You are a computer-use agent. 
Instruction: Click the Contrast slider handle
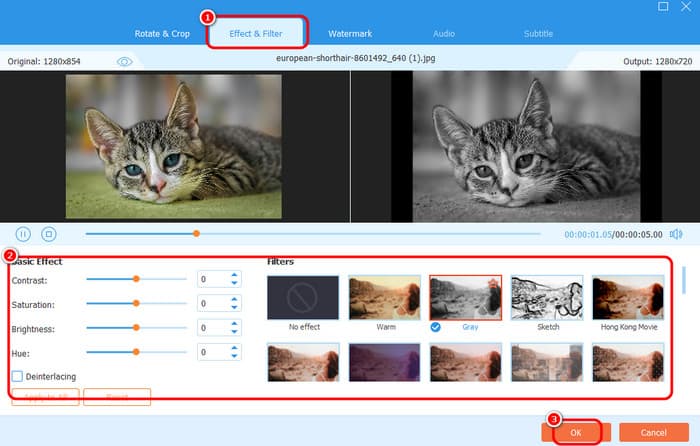(136, 279)
